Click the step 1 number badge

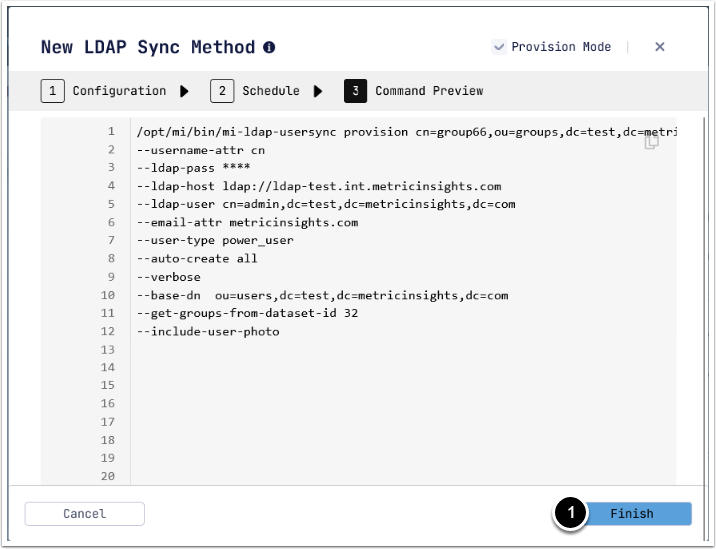(52, 91)
